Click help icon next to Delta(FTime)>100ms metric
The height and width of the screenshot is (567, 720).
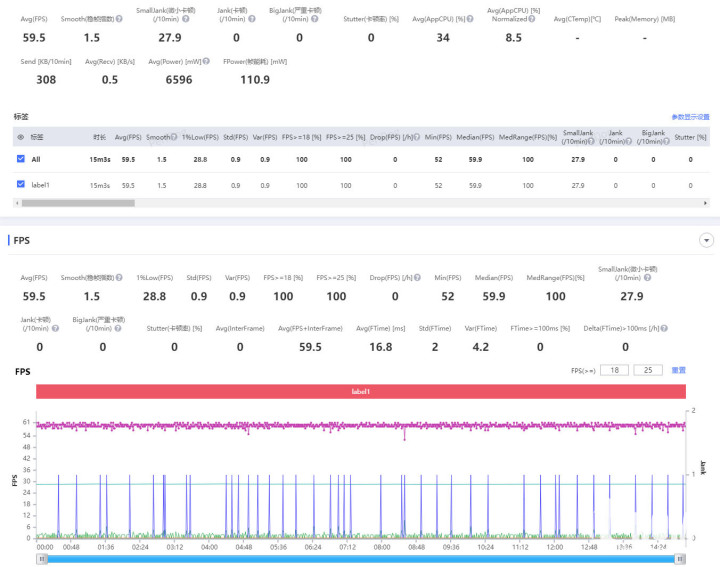point(663,328)
